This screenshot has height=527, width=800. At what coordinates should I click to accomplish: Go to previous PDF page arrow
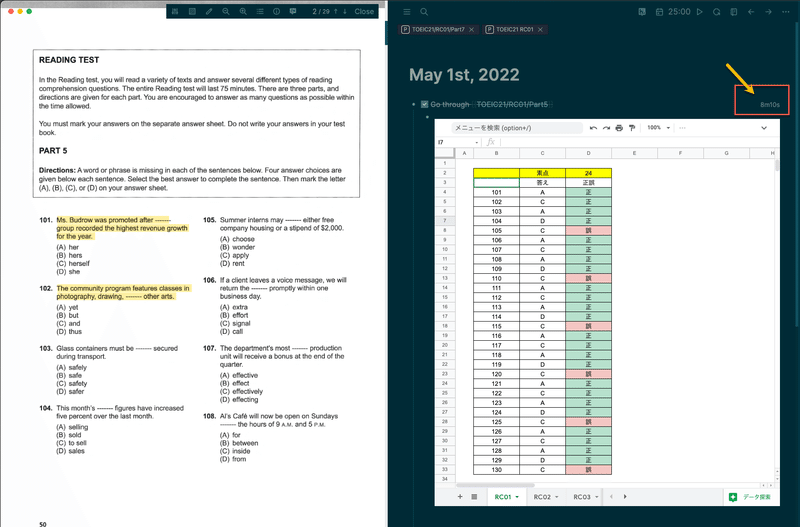[x=336, y=11]
